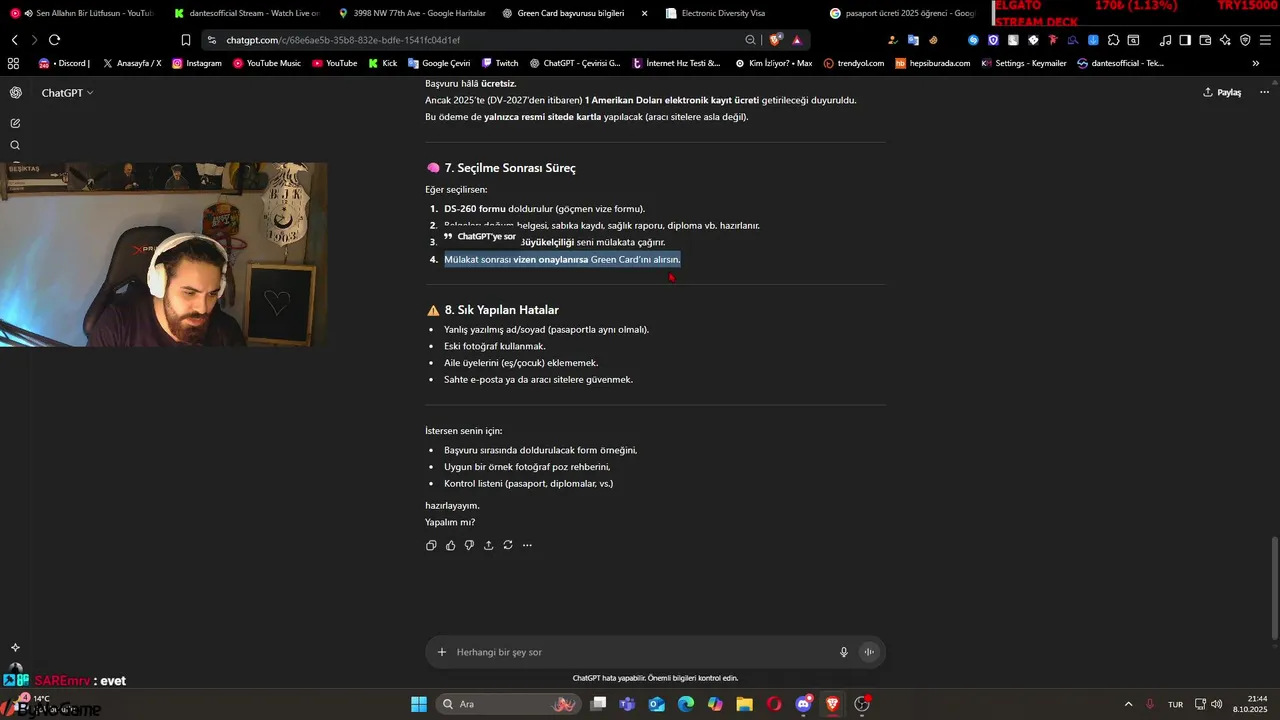Go back in browser history

14,40
